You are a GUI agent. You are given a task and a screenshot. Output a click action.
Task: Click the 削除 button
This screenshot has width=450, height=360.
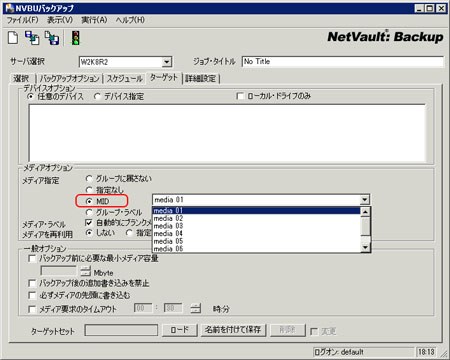287,330
